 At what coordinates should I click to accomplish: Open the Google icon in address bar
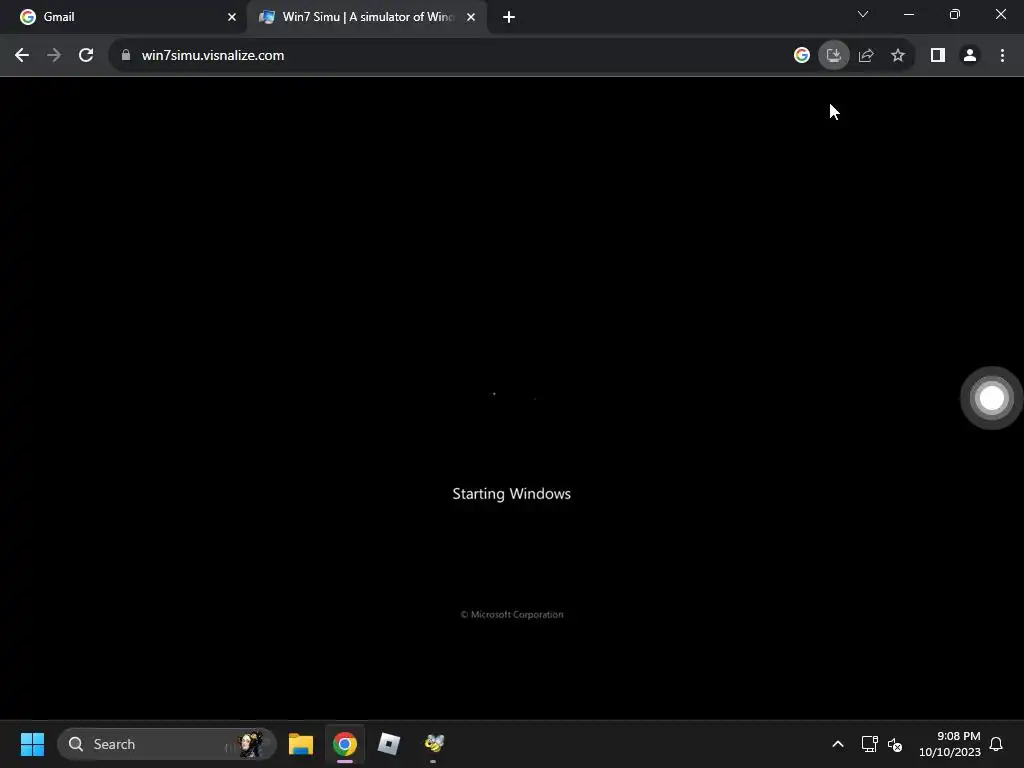[x=802, y=56]
